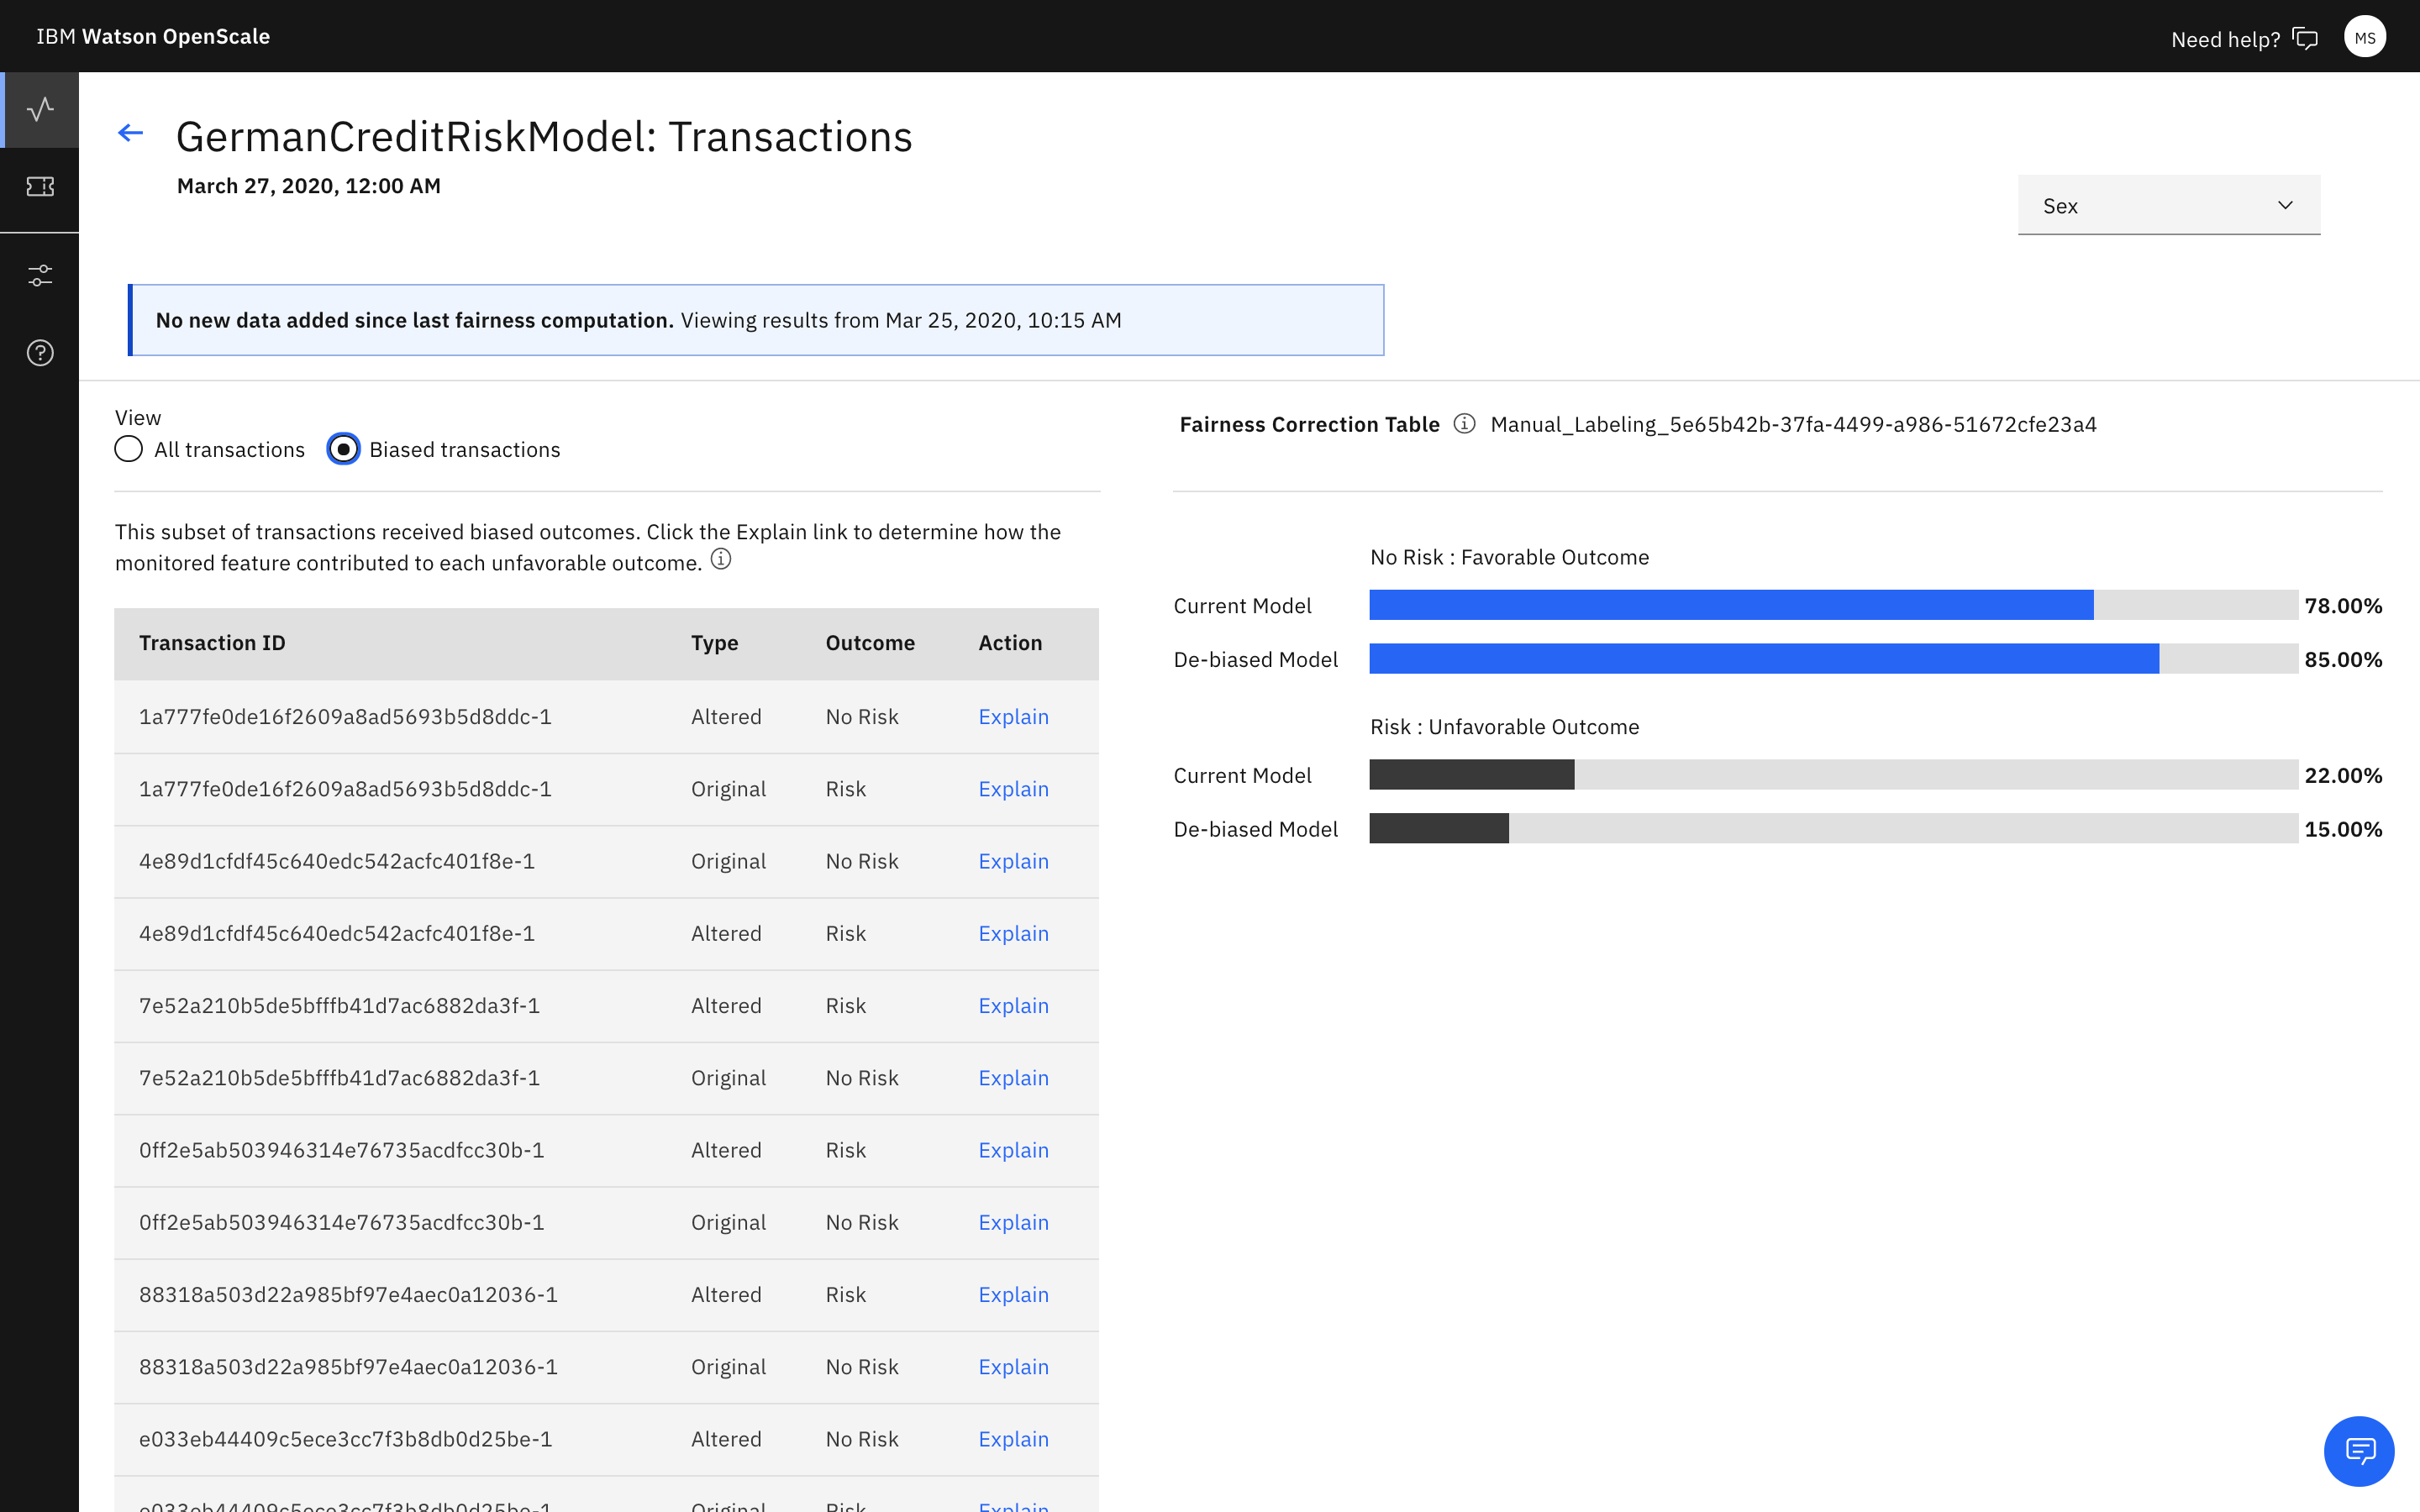Click De-biased Model 85.00% favorable bar
Image resolution: width=2420 pixels, height=1512 pixels.
1833,659
